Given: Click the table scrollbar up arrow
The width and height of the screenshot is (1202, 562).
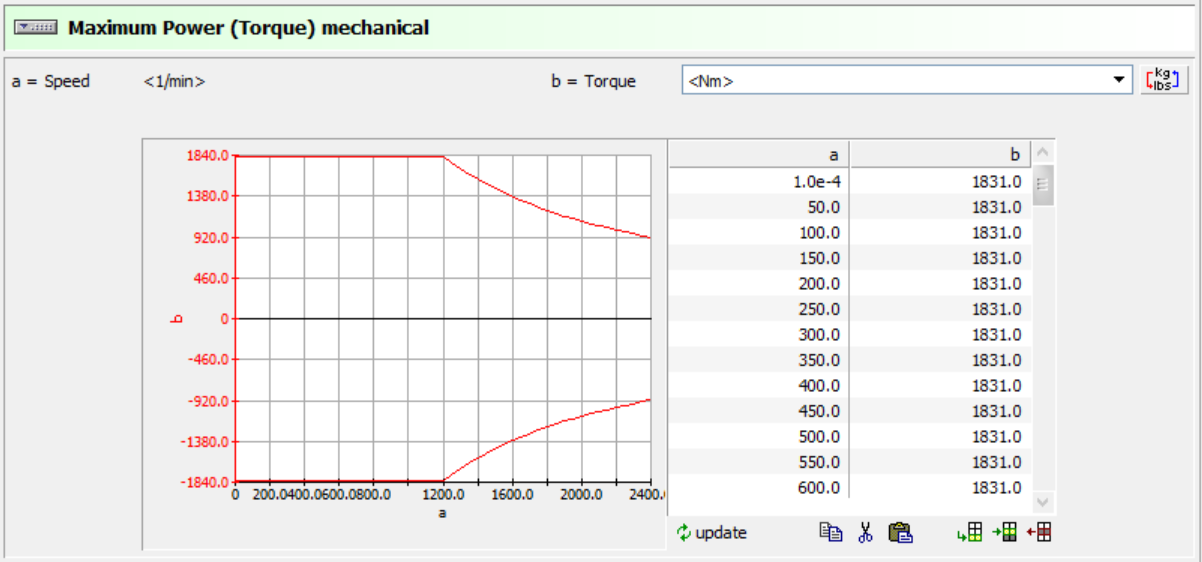Looking at the screenshot, I should point(1043,153).
